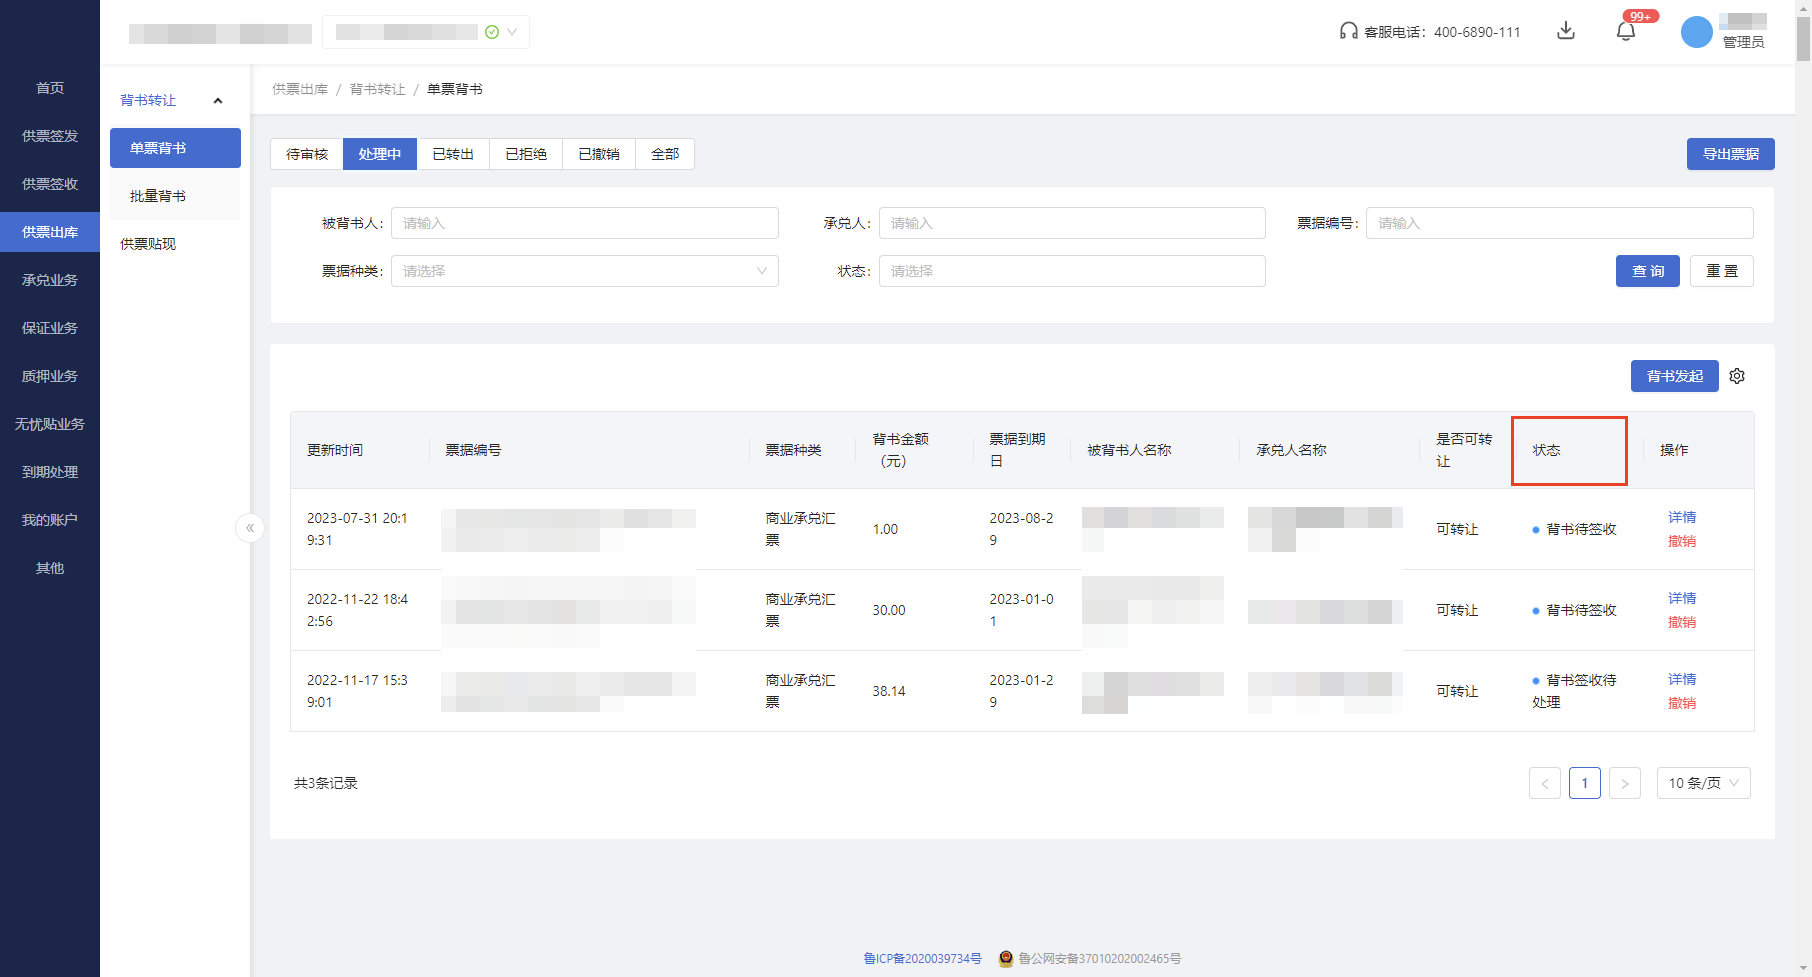Select 批量背书 in the submenu
This screenshot has width=1812, height=977.
[x=158, y=196]
